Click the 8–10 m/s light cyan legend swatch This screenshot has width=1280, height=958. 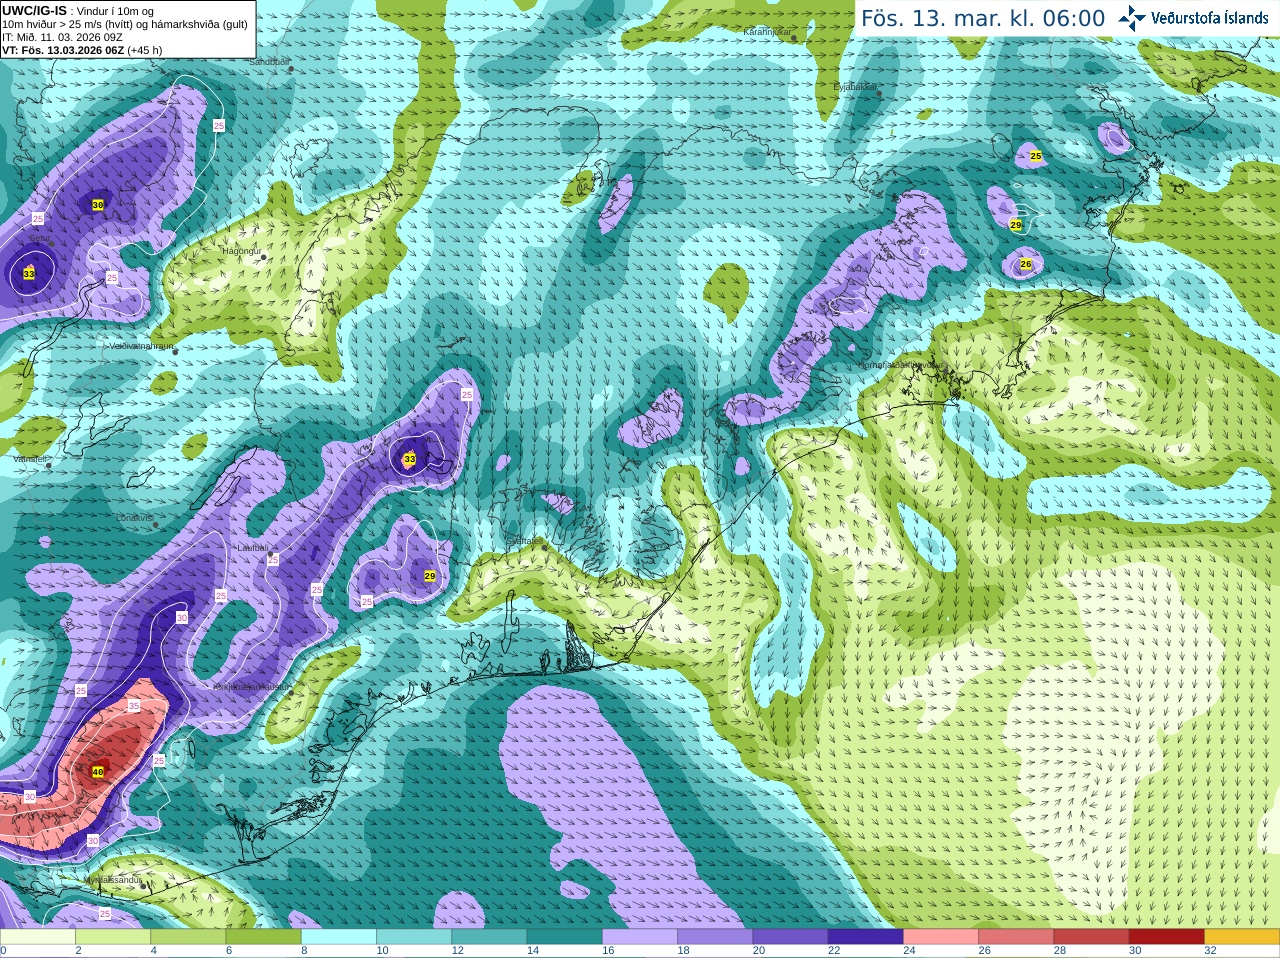tap(339, 937)
